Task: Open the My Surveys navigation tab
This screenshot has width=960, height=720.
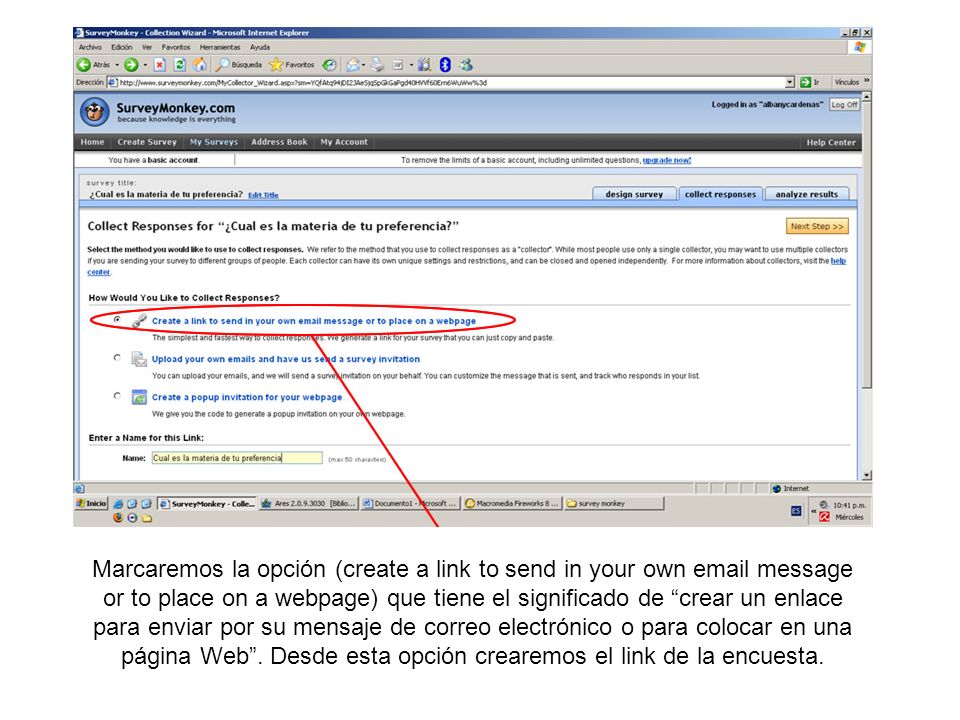Action: 214,142
